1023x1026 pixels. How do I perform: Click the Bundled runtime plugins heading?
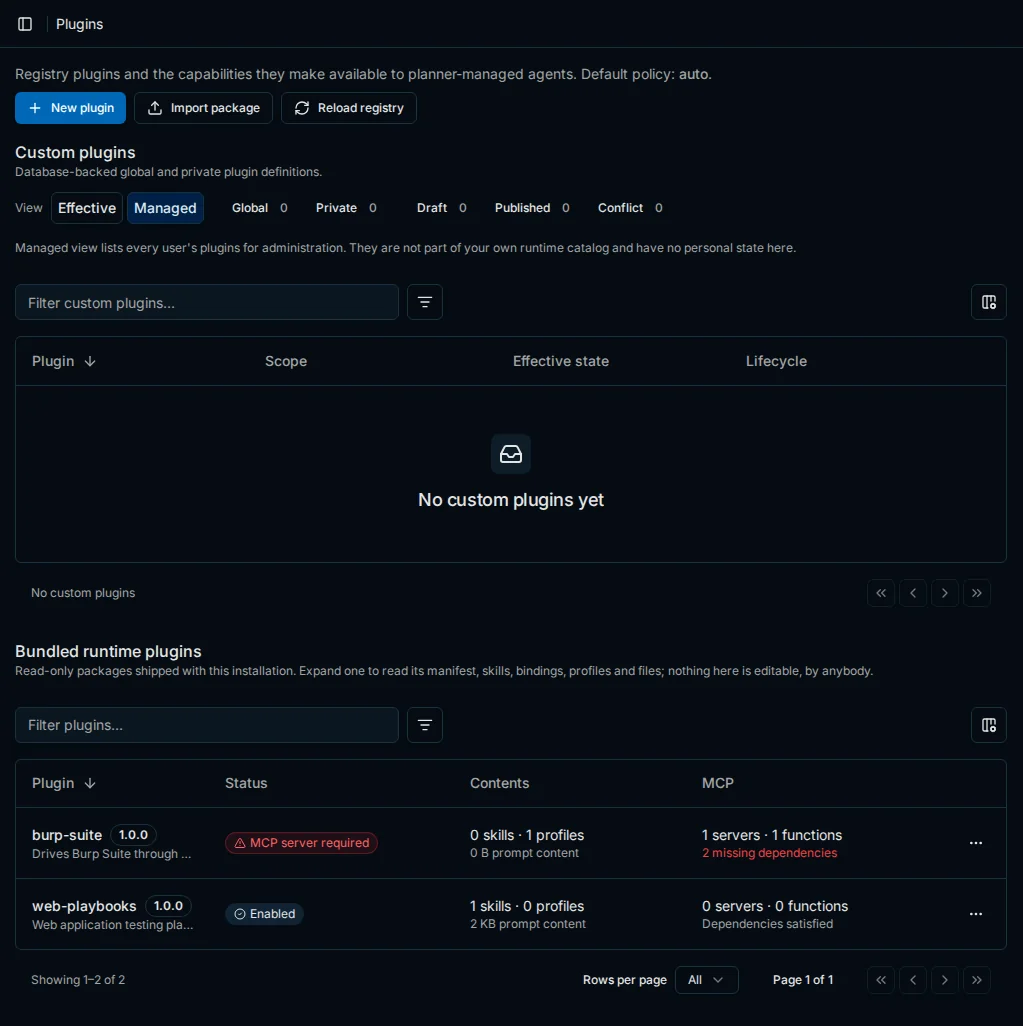coord(108,652)
